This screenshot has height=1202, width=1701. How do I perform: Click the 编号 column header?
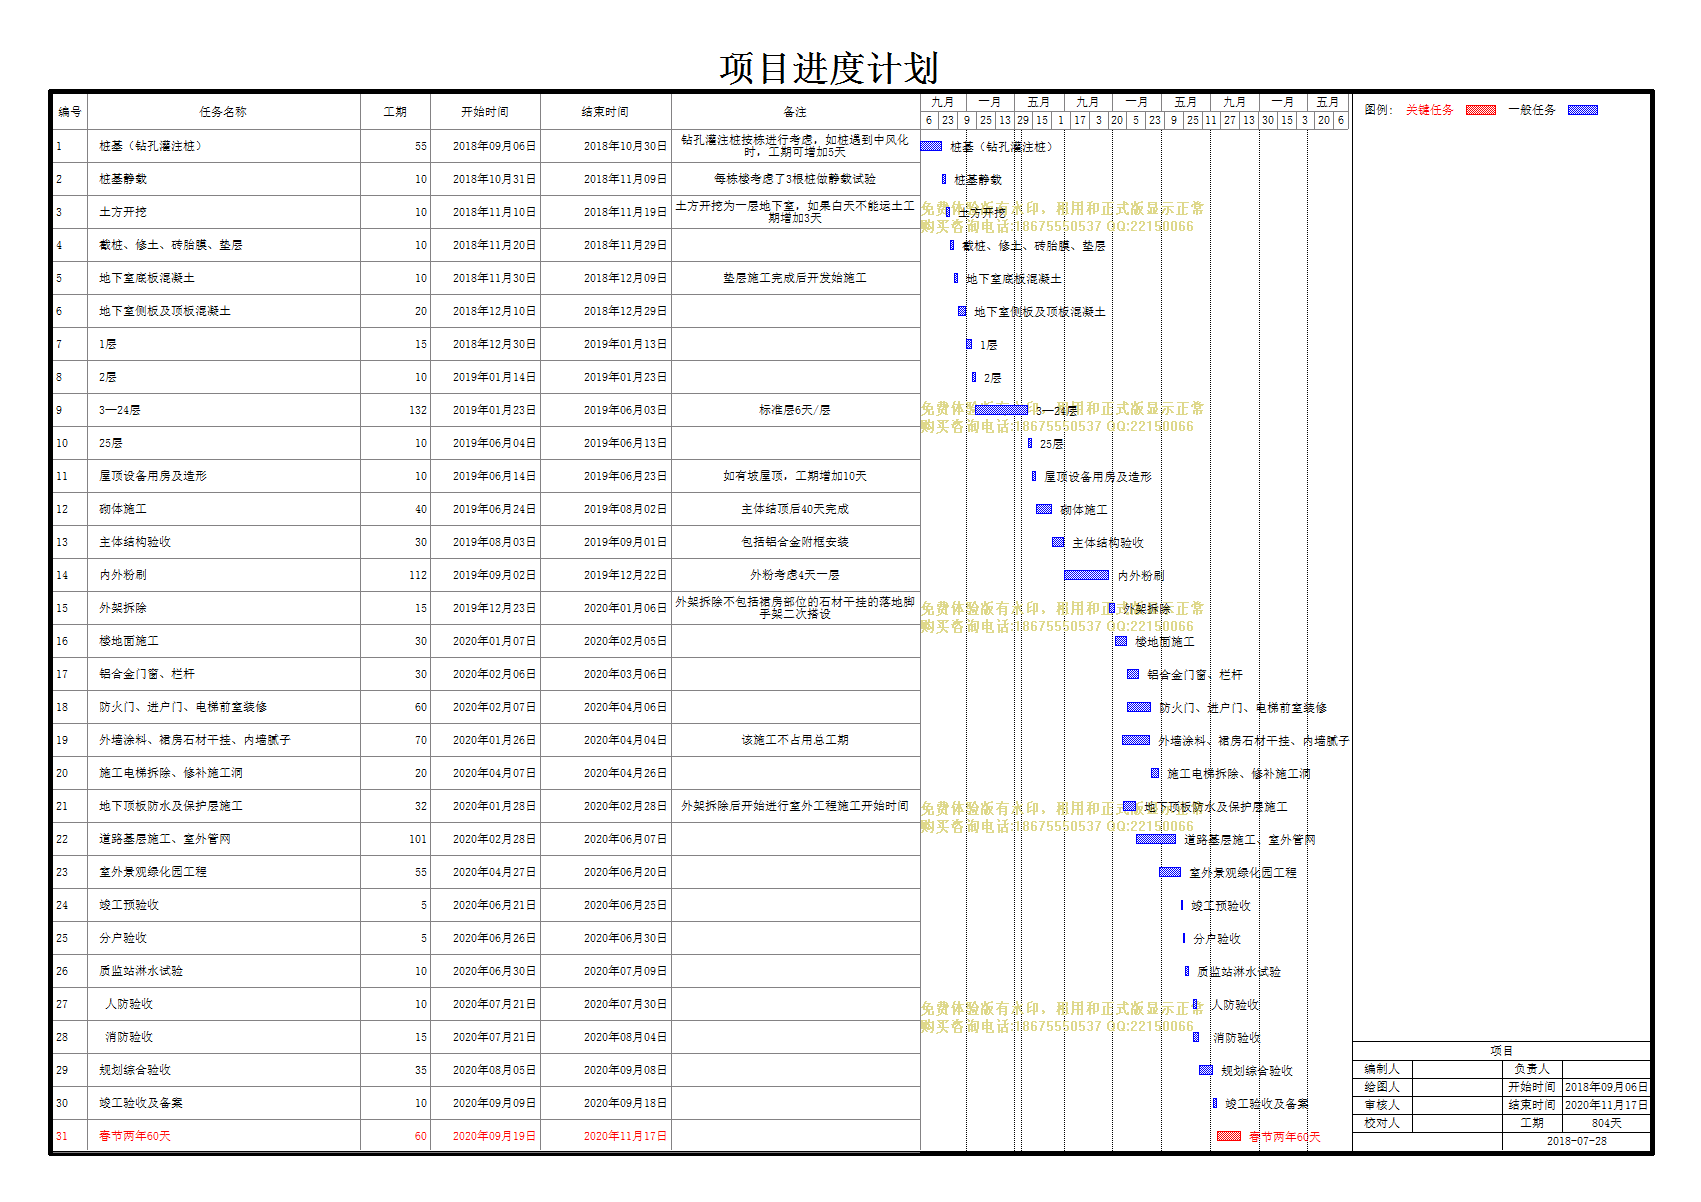[x=70, y=112]
